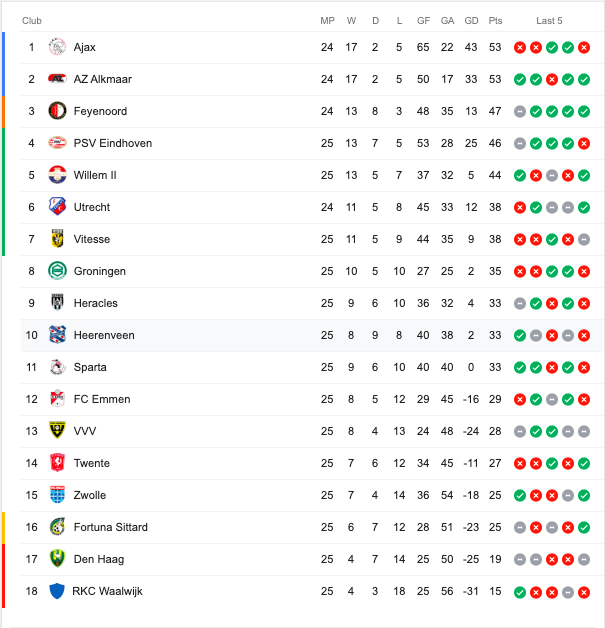
Task: Open the Den Haag club name
Action: [99, 560]
